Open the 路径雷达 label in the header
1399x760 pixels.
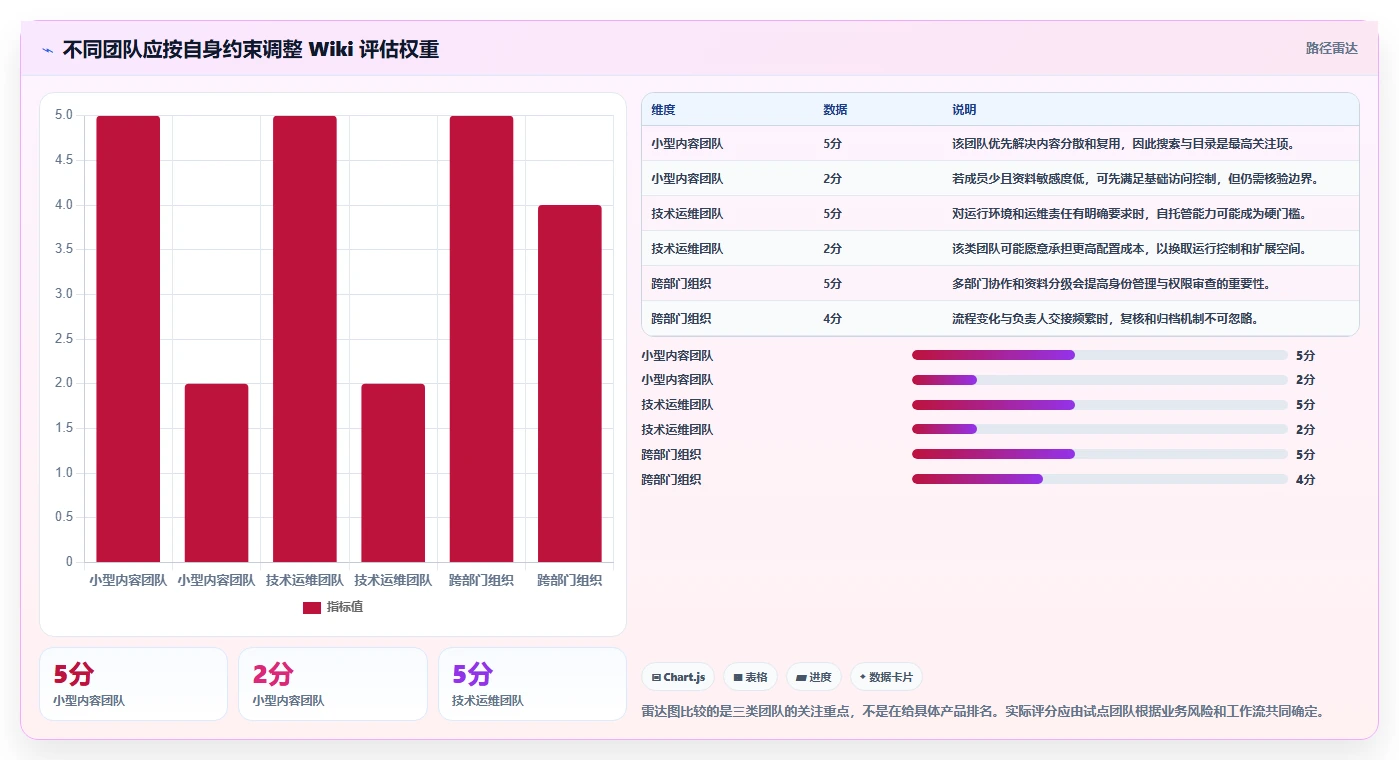click(1331, 48)
